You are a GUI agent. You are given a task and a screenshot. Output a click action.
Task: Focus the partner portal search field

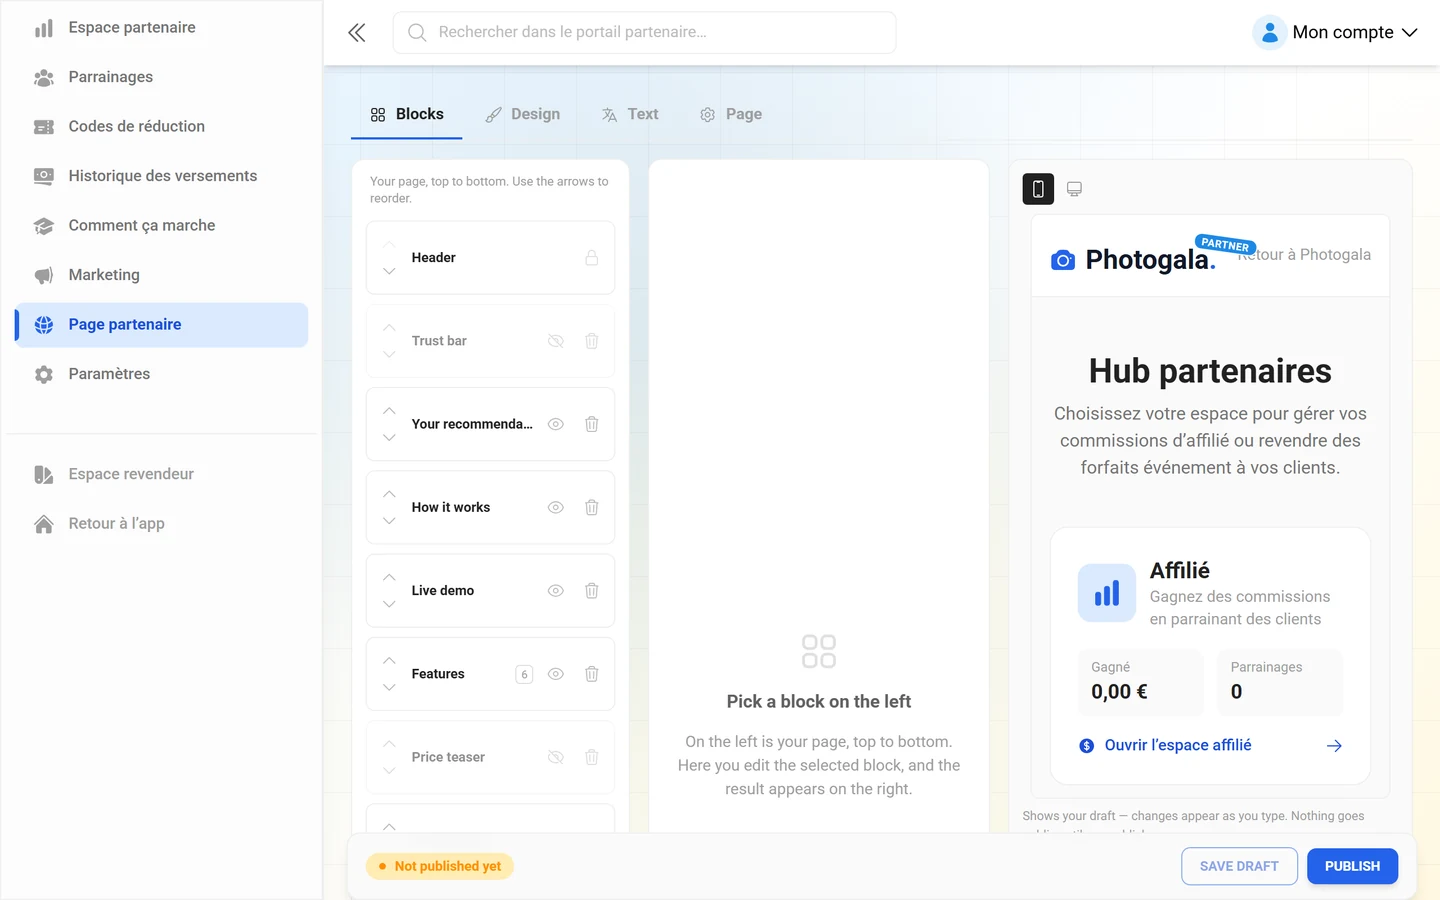pos(644,32)
